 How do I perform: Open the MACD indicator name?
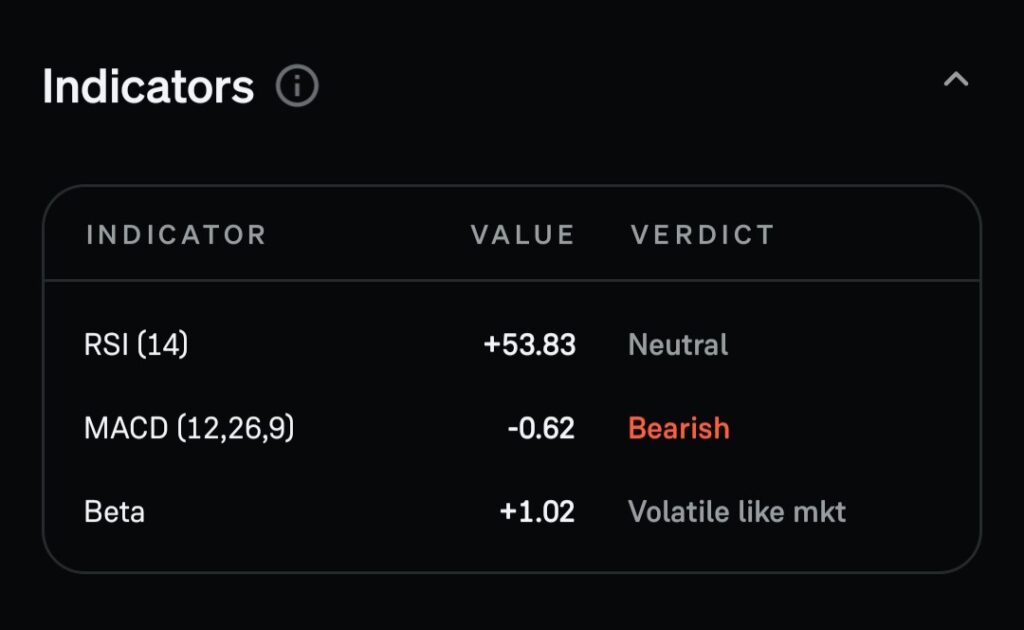click(126, 429)
